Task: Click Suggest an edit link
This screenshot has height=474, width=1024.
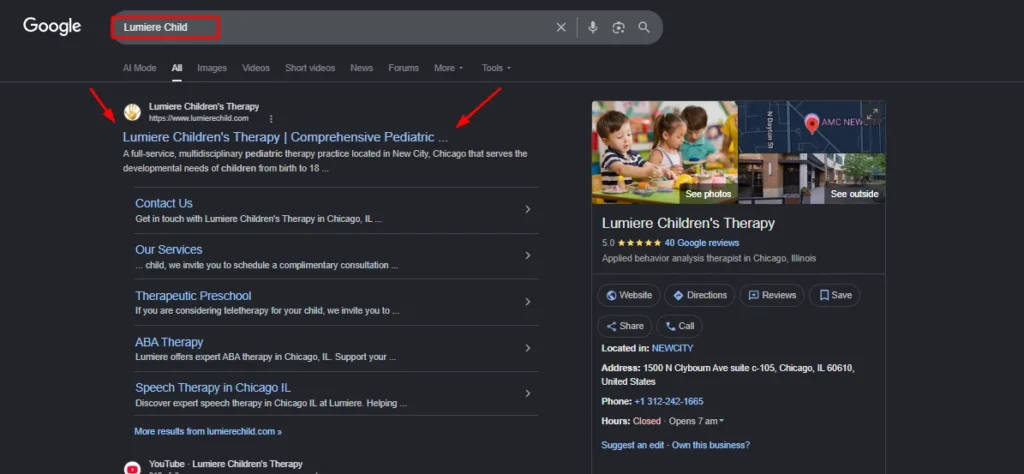Action: 632,445
